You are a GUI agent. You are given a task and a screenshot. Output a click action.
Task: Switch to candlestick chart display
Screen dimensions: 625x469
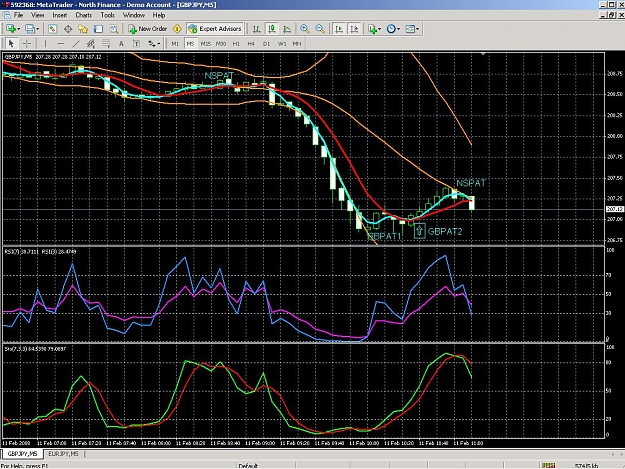[272, 29]
